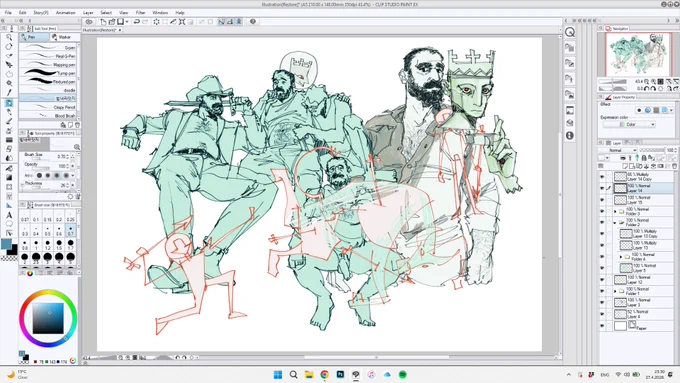
Task: Click the Save icon in command bar
Action: coord(121,22)
